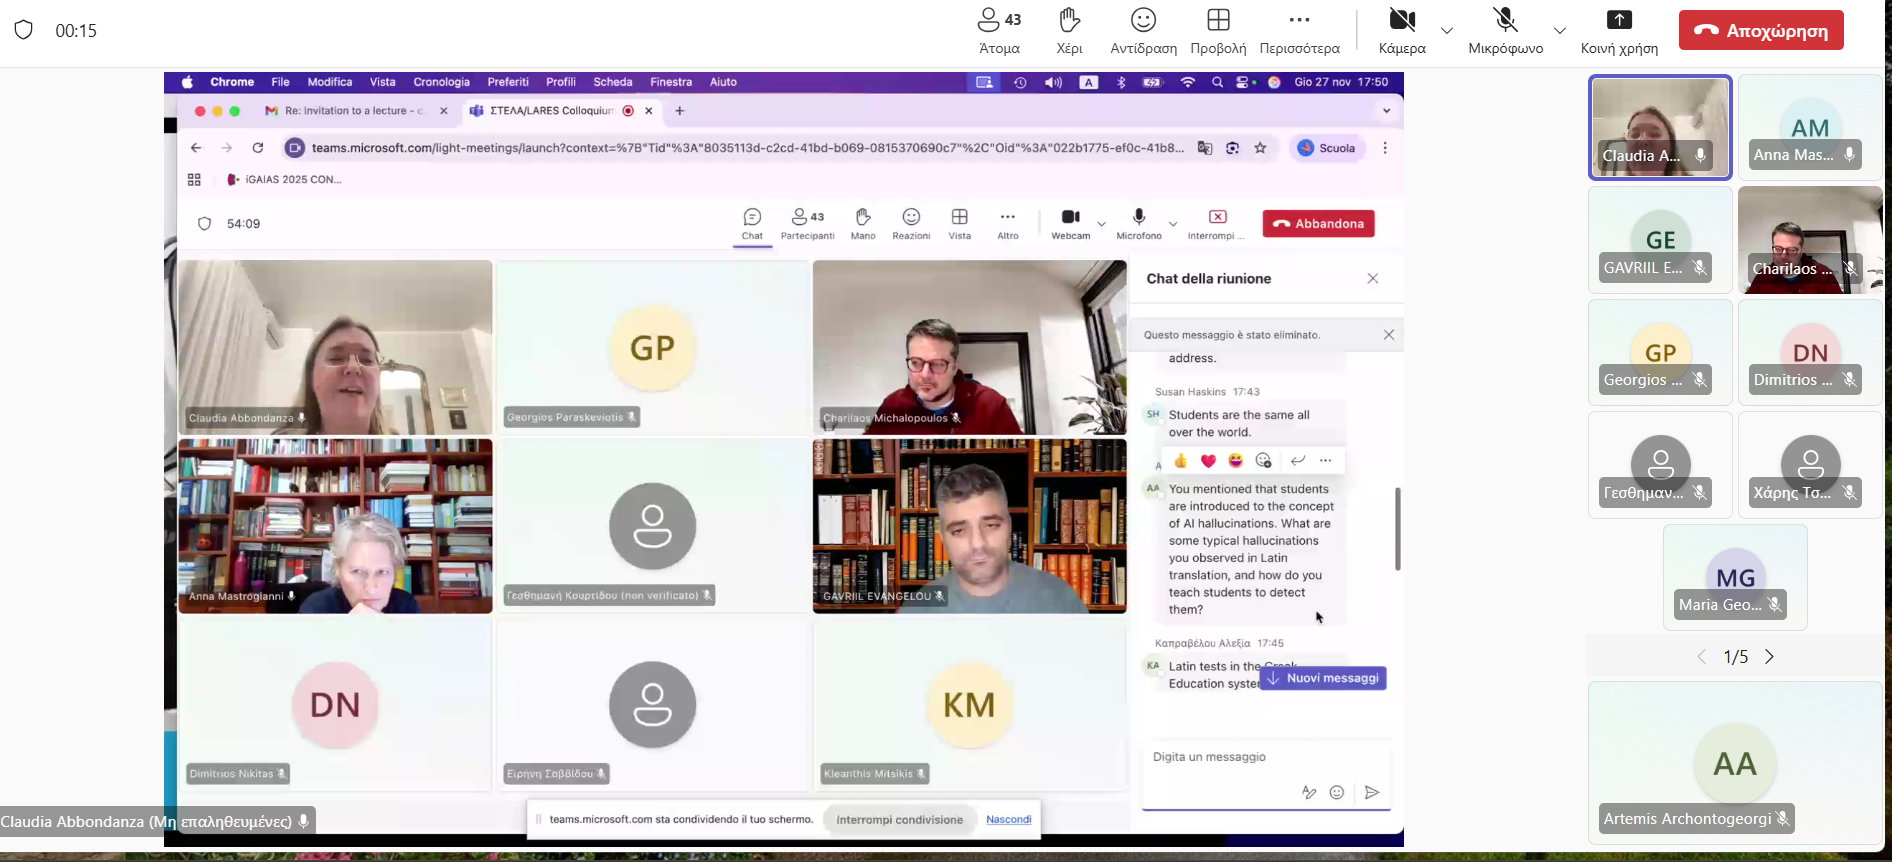Click the chat panel's vertical scrollbar
This screenshot has height=862, width=1892.
1397,529
